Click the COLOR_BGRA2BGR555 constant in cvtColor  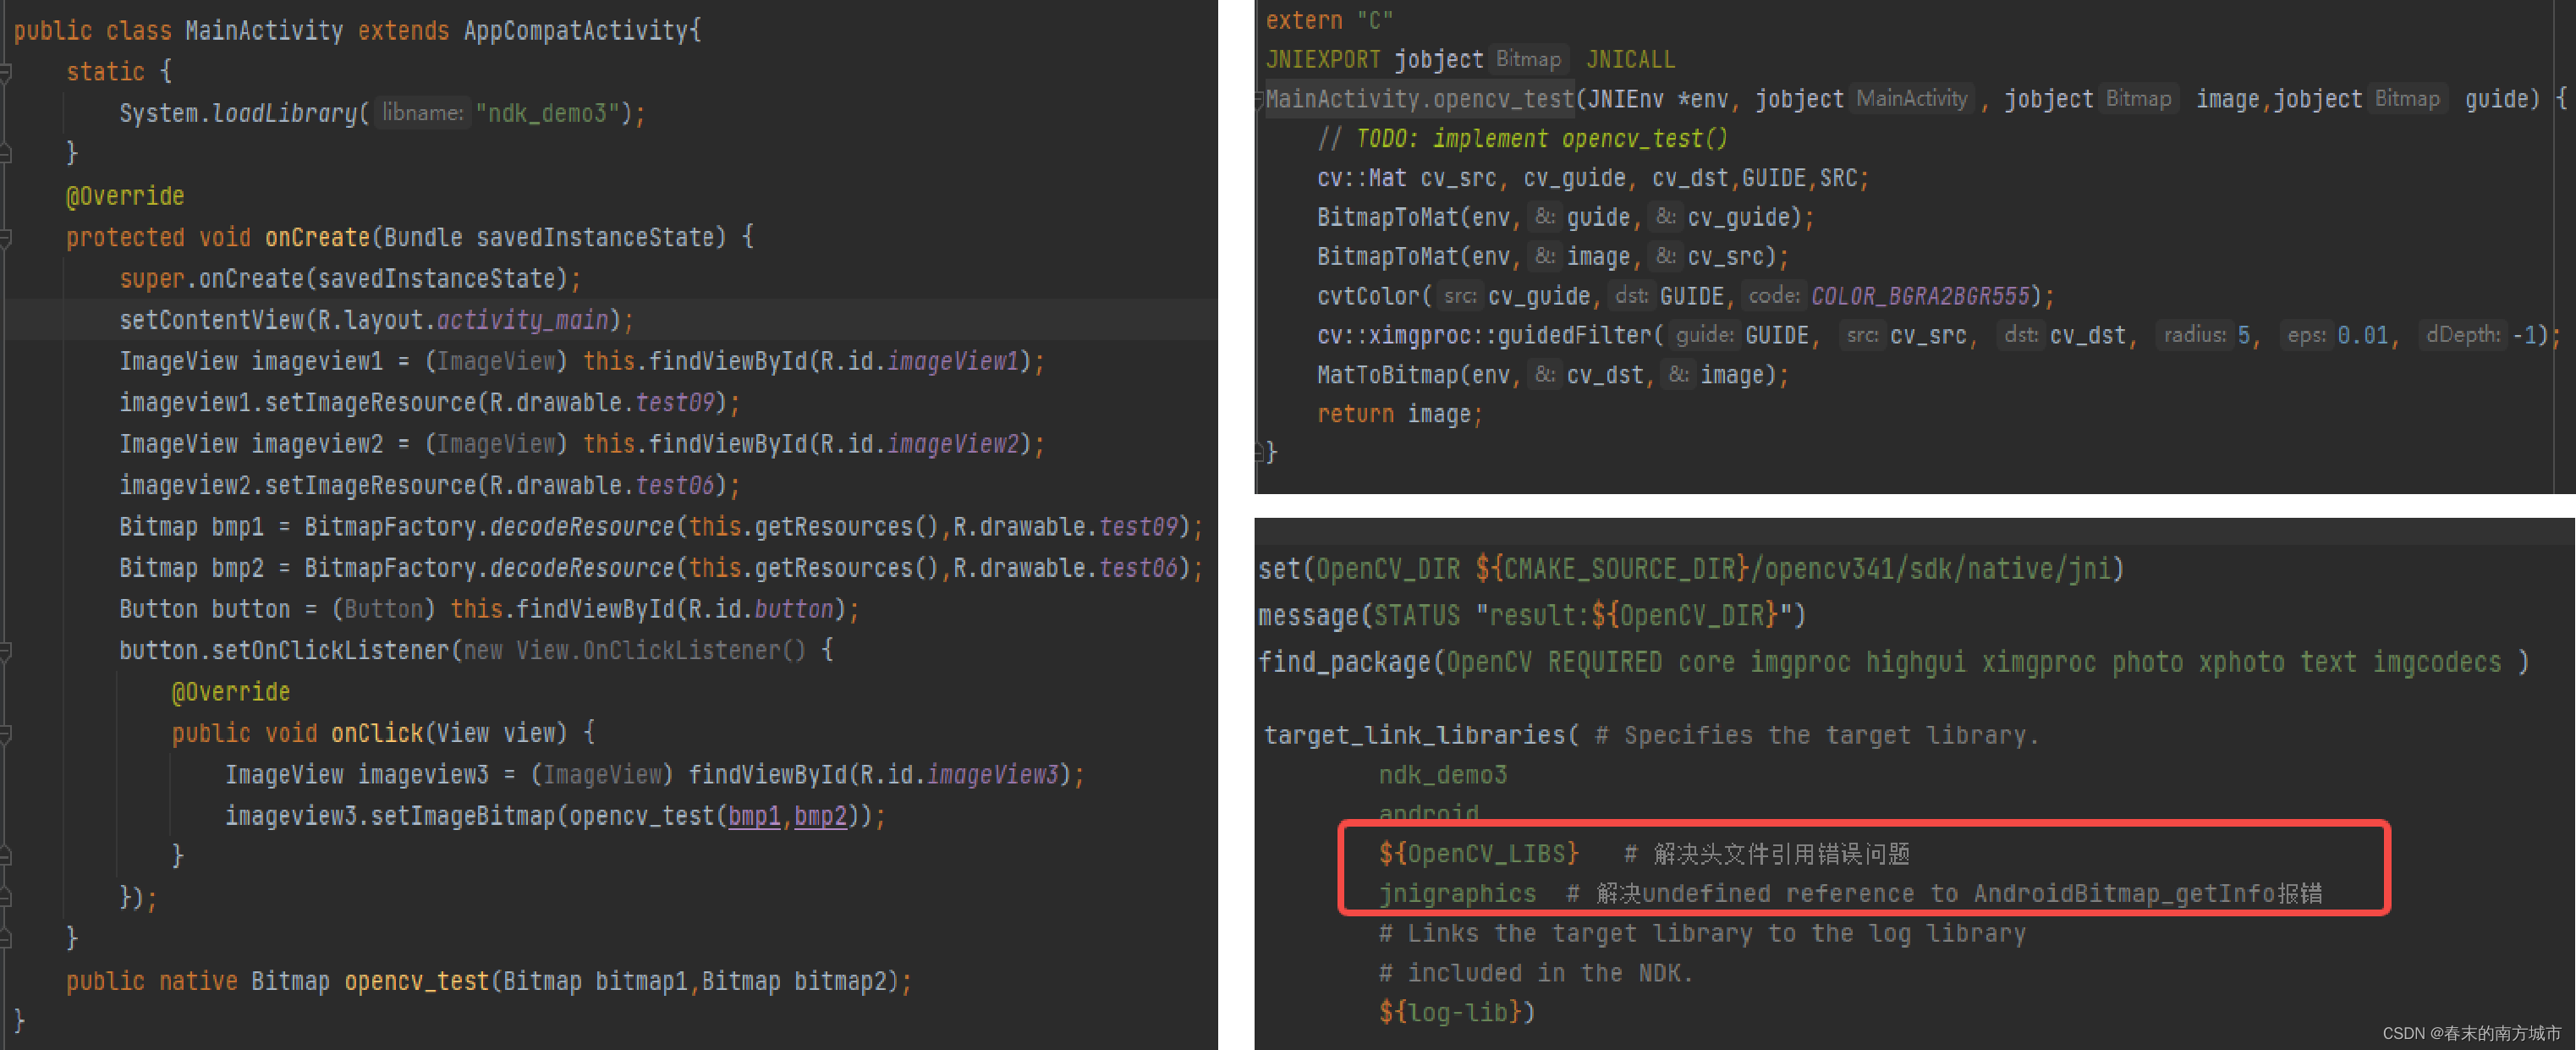point(1920,296)
